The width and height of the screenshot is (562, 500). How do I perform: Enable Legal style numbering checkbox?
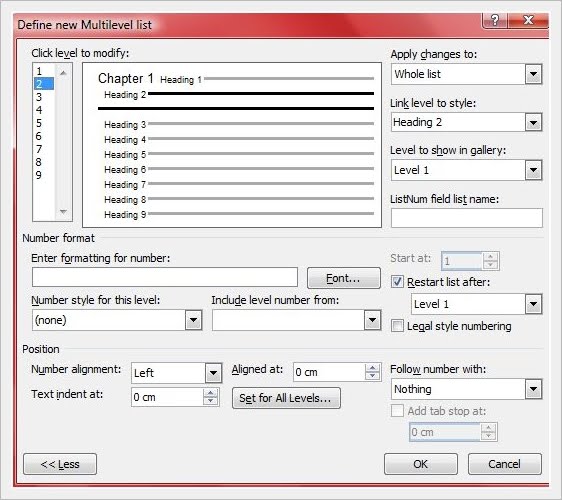(x=397, y=326)
